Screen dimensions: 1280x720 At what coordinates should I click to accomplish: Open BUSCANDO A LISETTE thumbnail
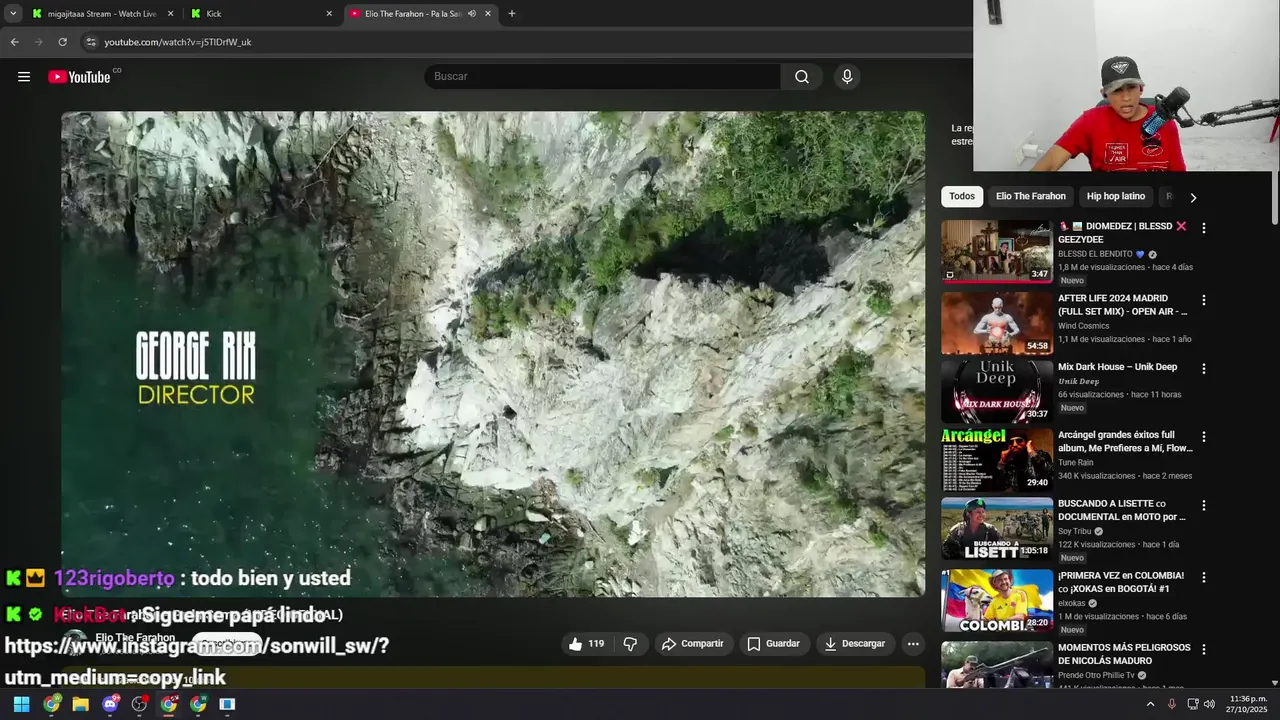pos(997,529)
